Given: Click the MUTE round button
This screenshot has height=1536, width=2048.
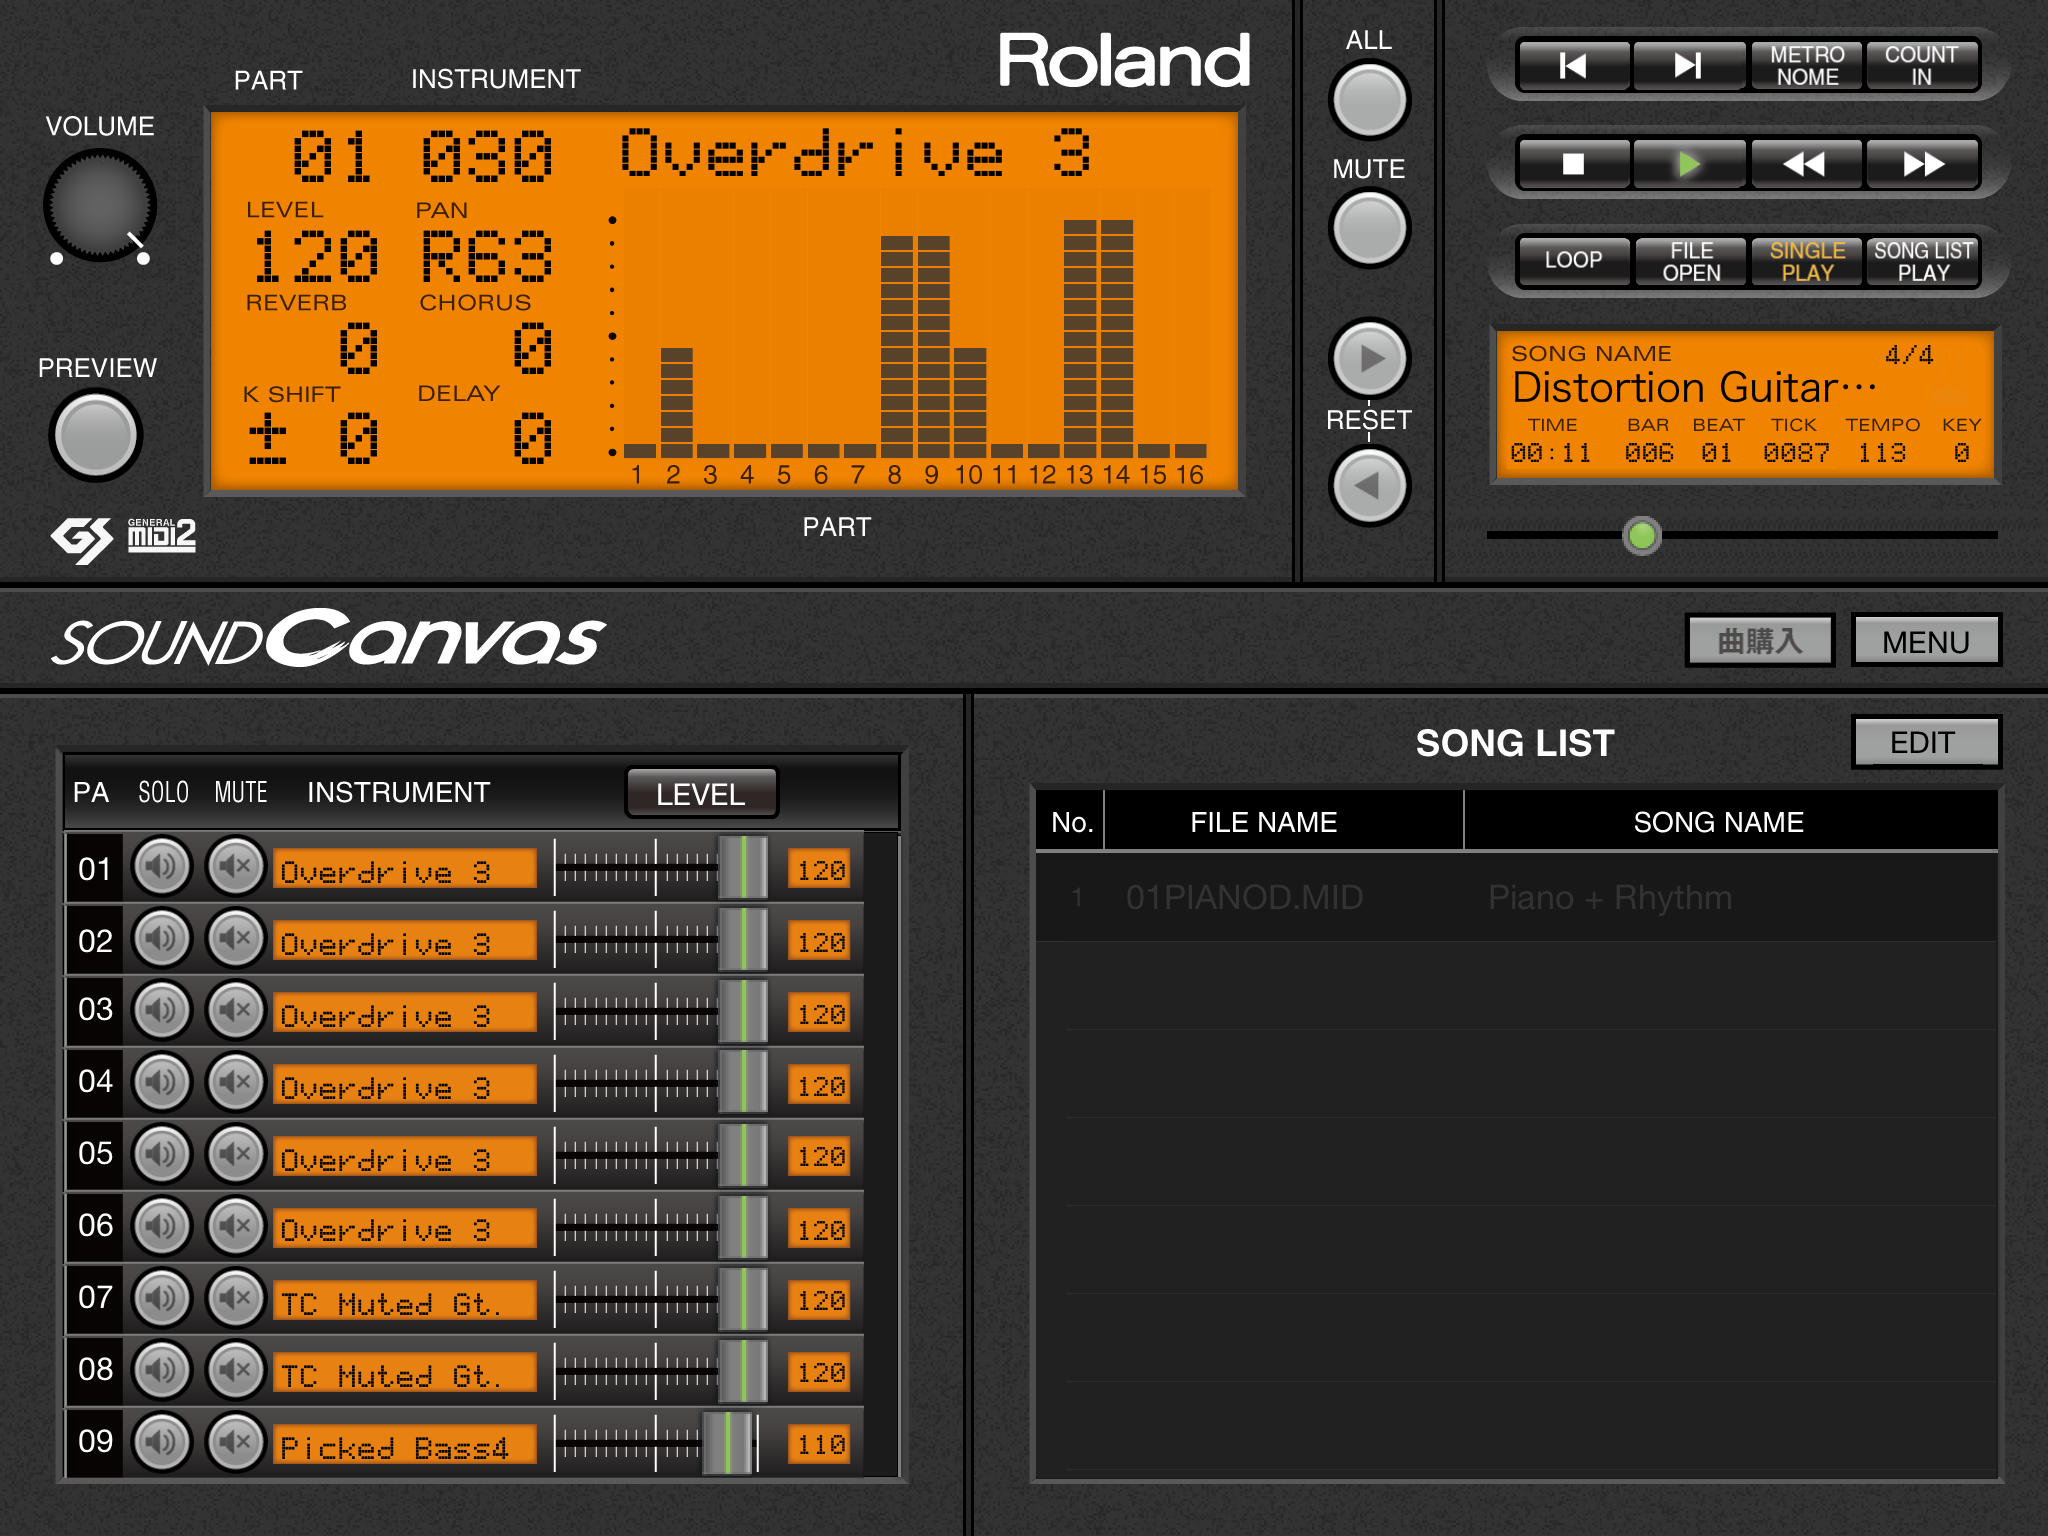Looking at the screenshot, I should click(1369, 228).
